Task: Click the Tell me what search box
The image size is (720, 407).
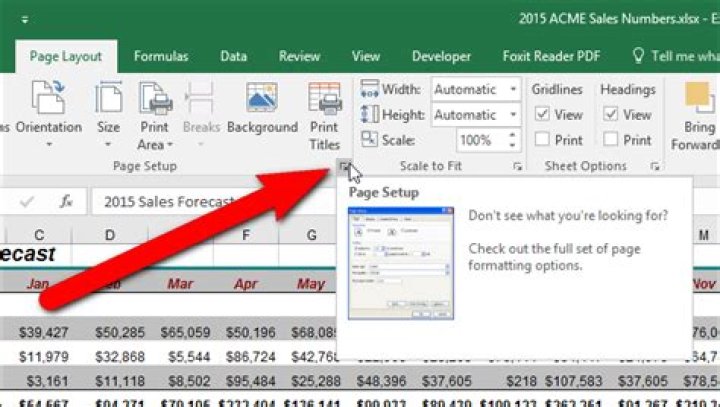Action: click(685, 56)
